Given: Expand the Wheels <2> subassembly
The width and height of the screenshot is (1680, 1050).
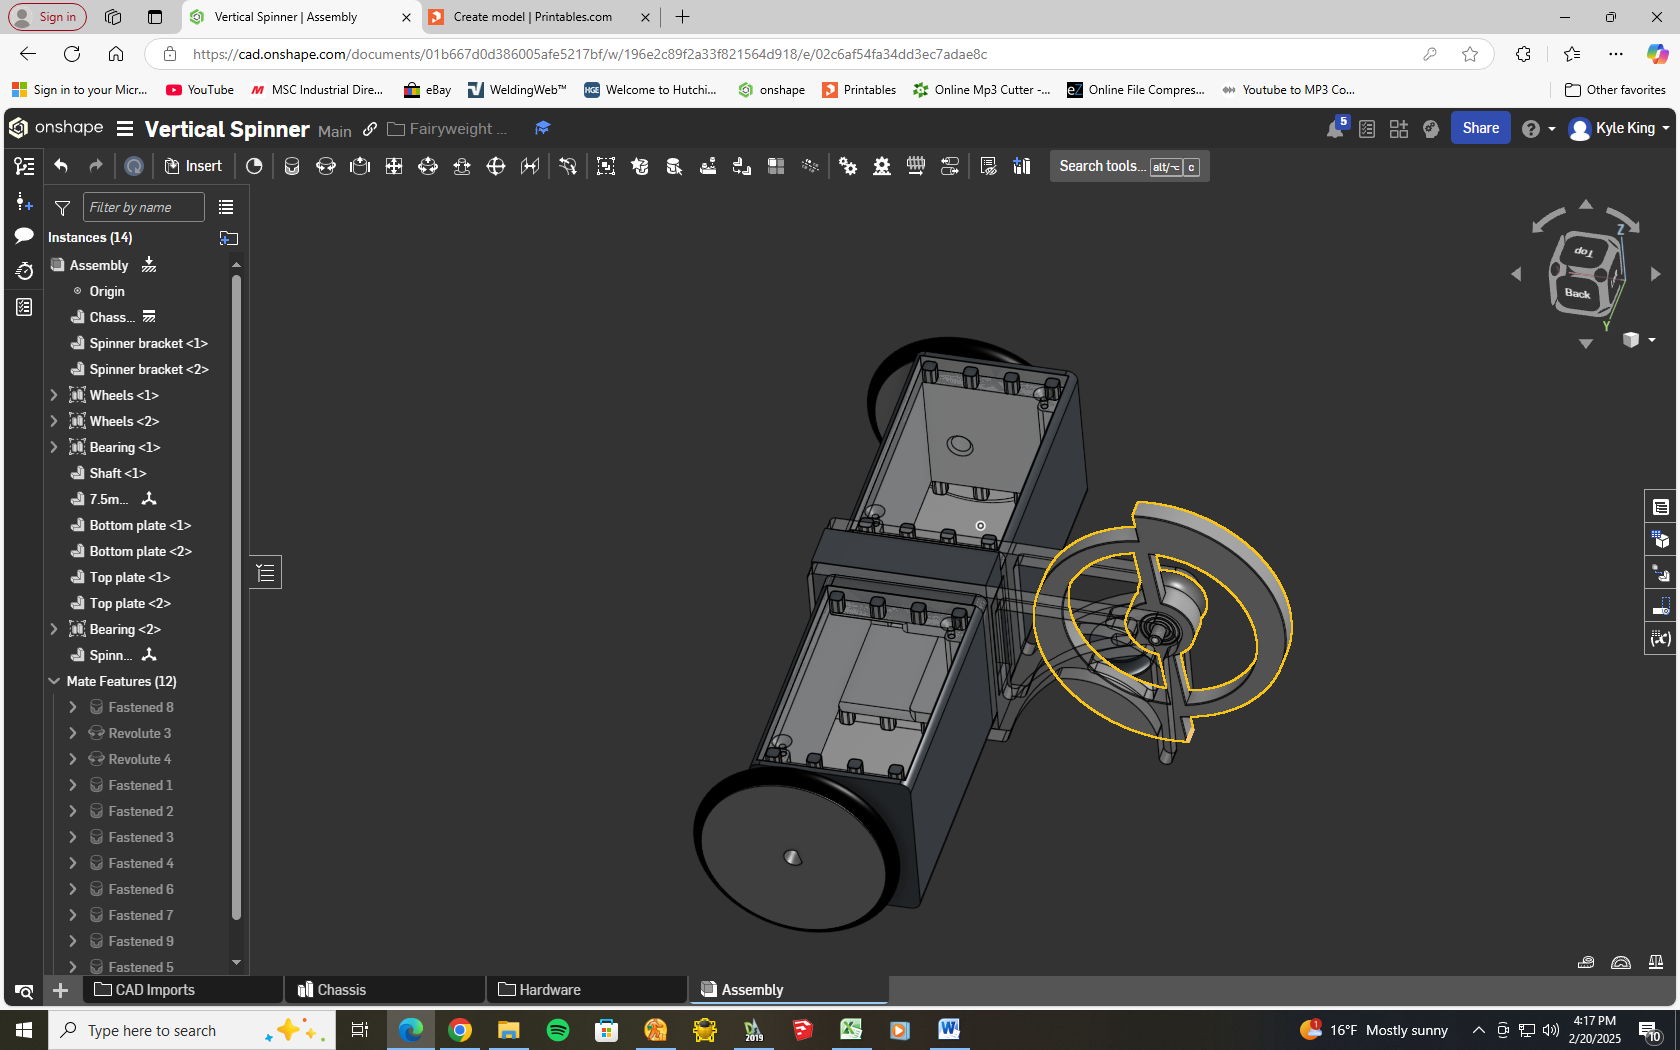Looking at the screenshot, I should pyautogui.click(x=54, y=421).
